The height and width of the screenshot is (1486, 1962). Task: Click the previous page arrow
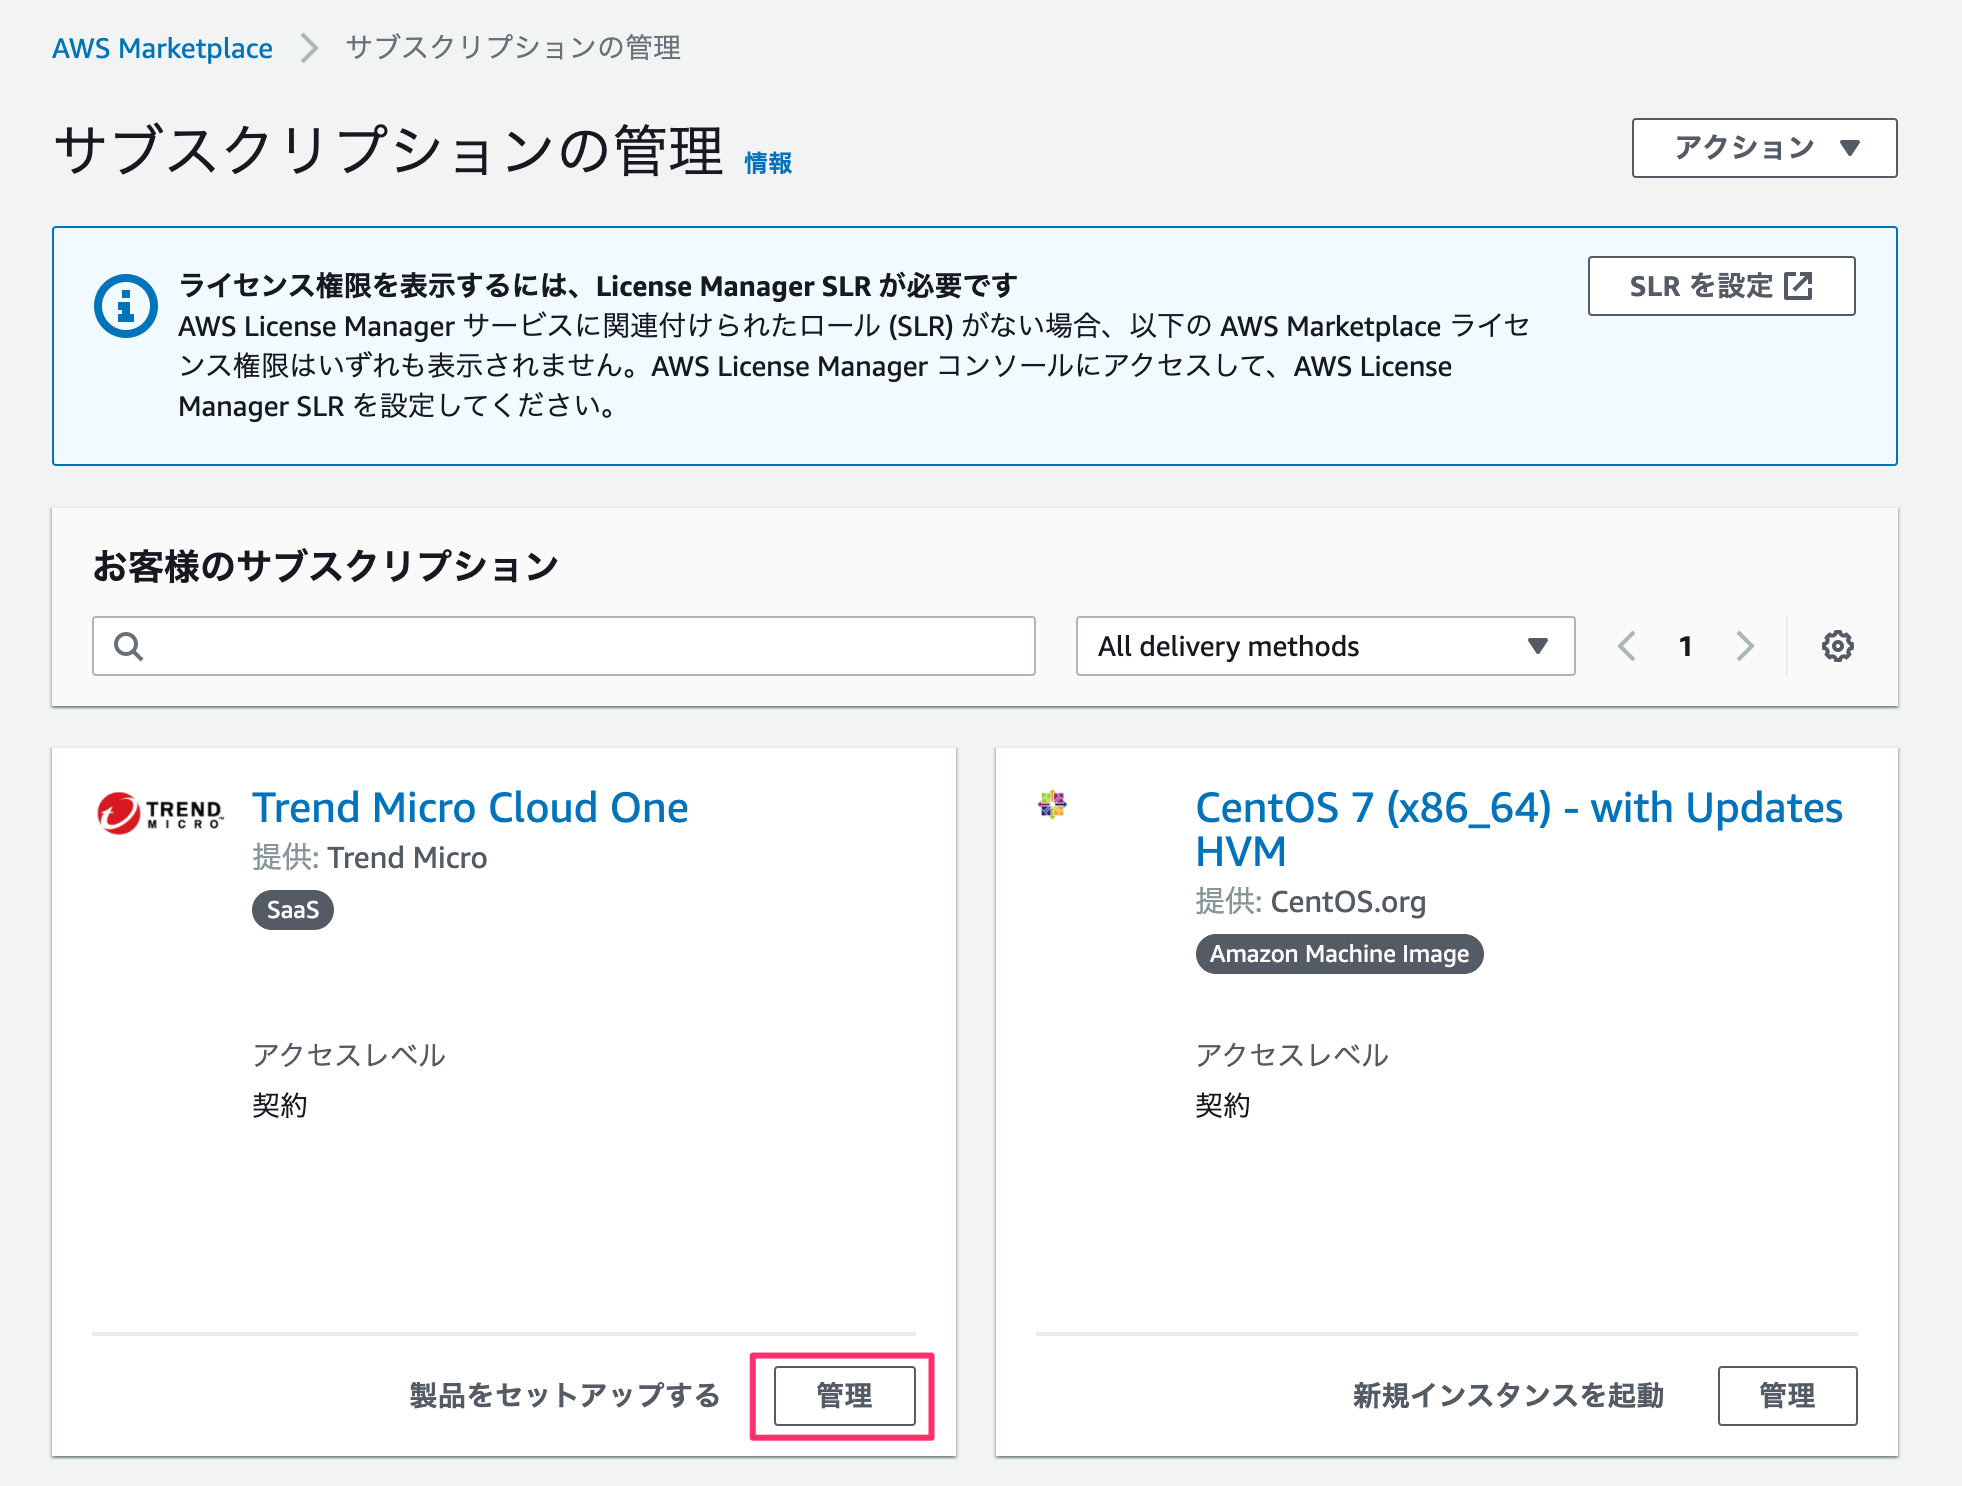coord(1626,646)
